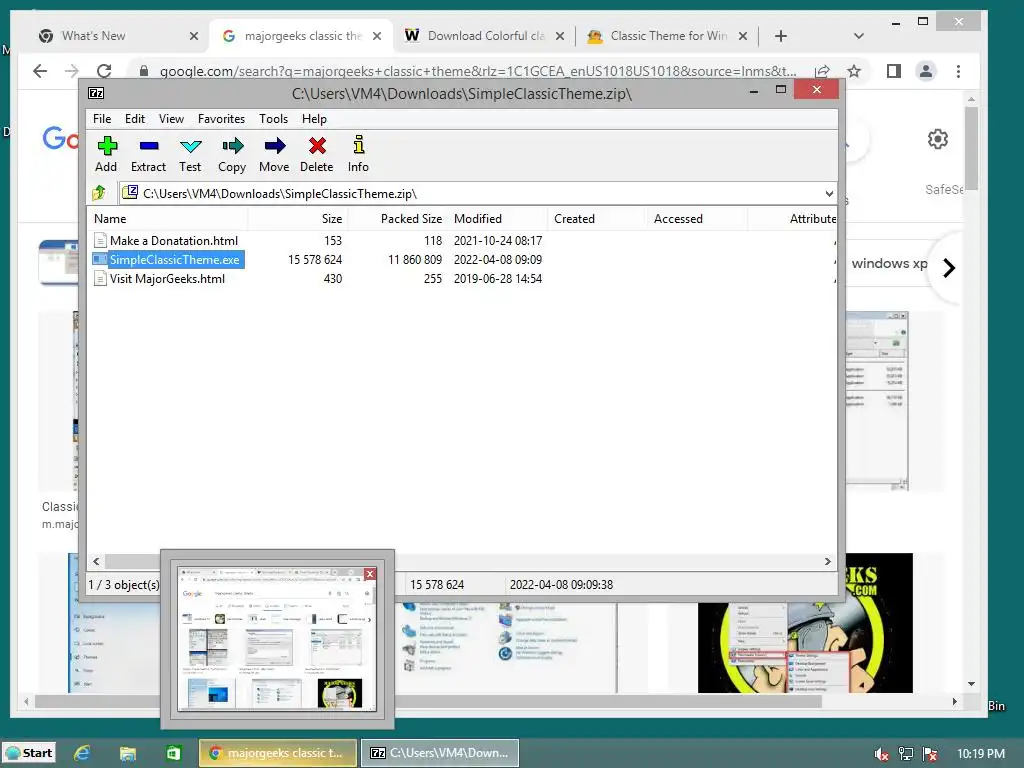Switch to Classic Theme for Win tab
Screen dimensions: 1024x768
click(x=667, y=36)
